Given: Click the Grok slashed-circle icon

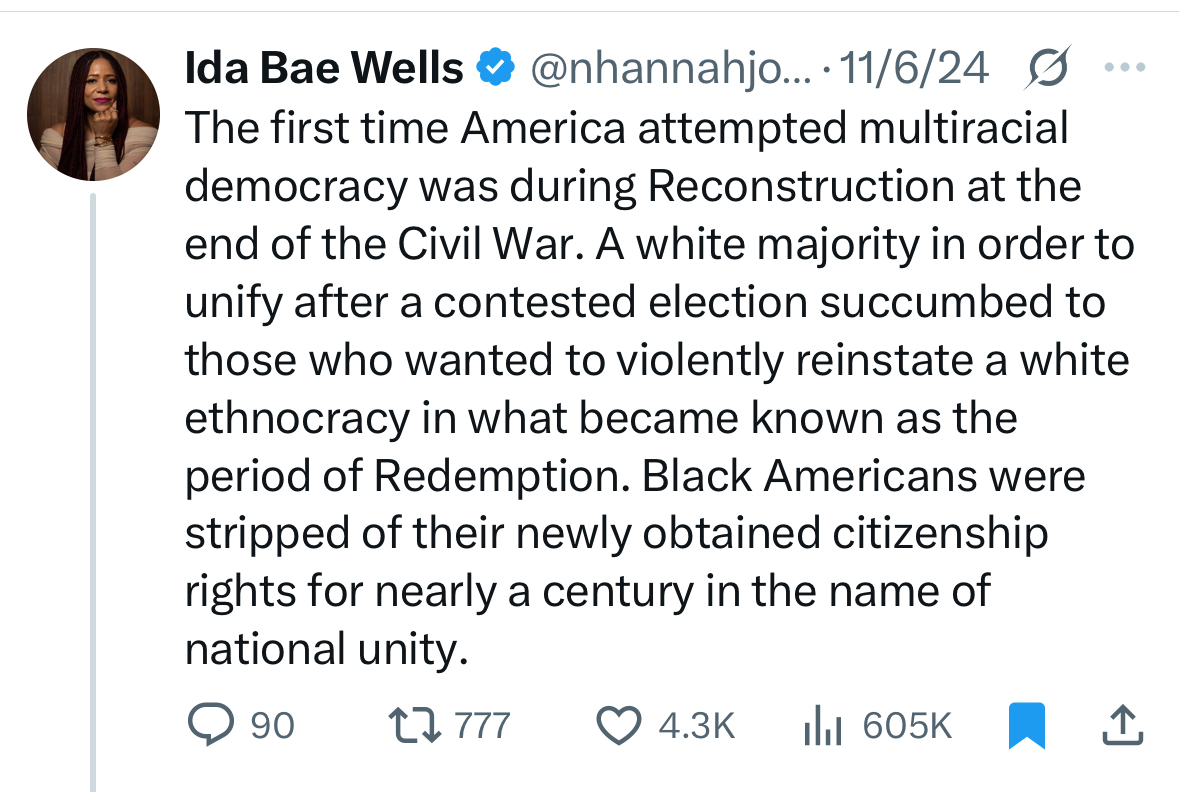Looking at the screenshot, I should [1047, 69].
